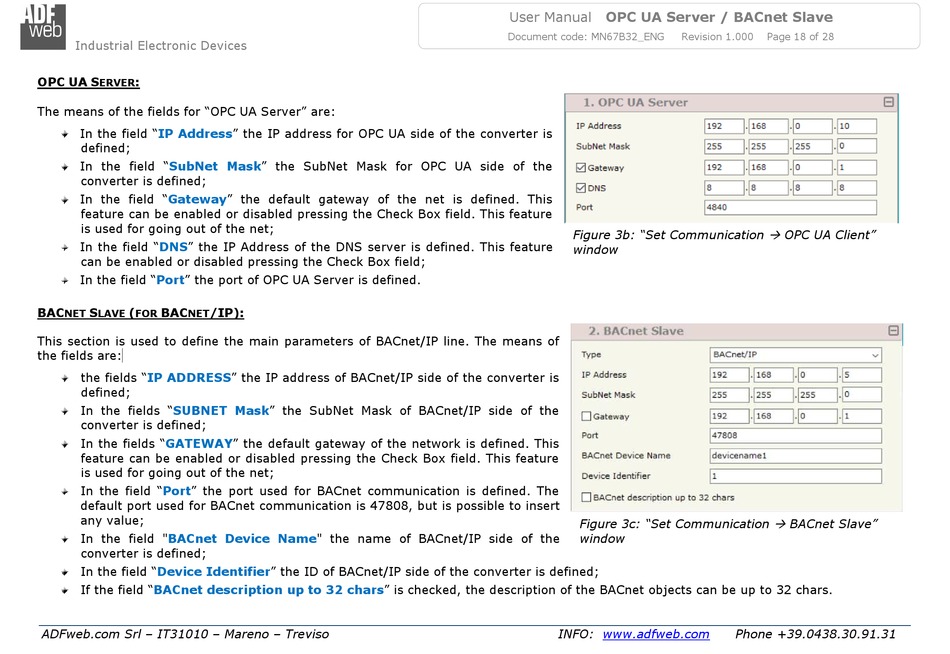This screenshot has height=654, width=950.
Task: Click first octet of OPC UA IP Address
Action: (724, 126)
